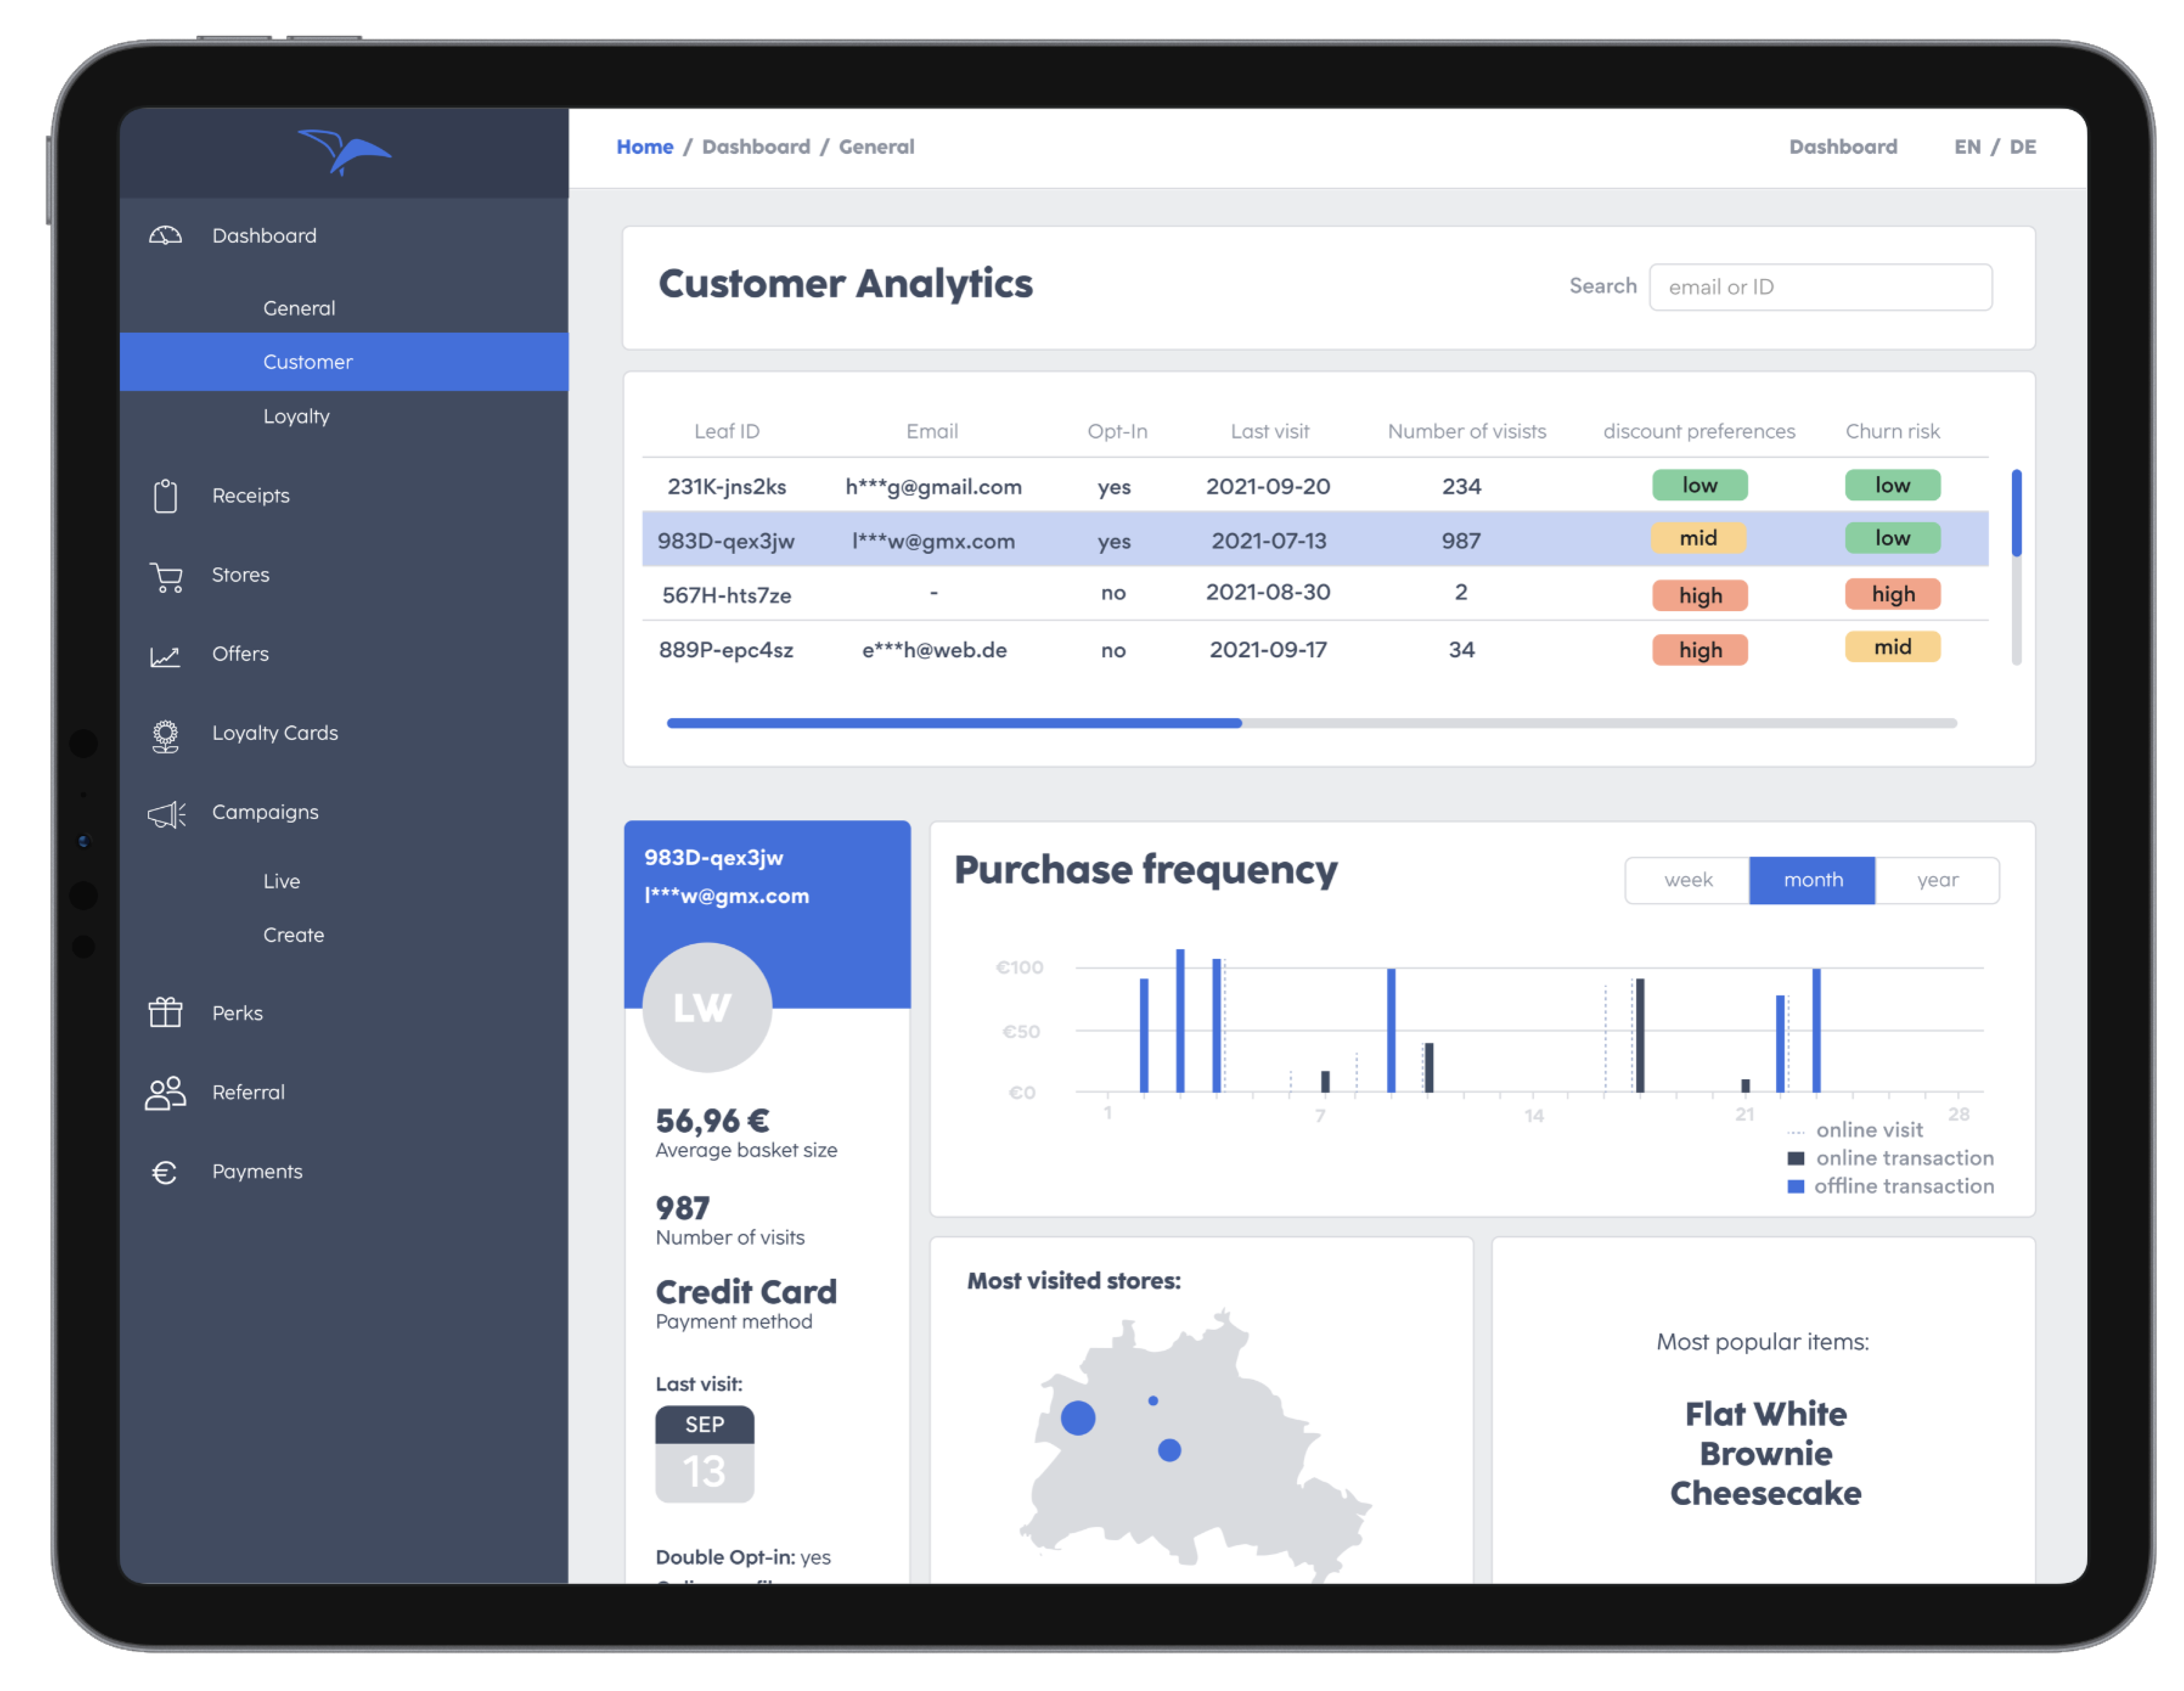The width and height of the screenshot is (2184, 1691).
Task: Click the Perks gift box icon
Action: pyautogui.click(x=166, y=1012)
